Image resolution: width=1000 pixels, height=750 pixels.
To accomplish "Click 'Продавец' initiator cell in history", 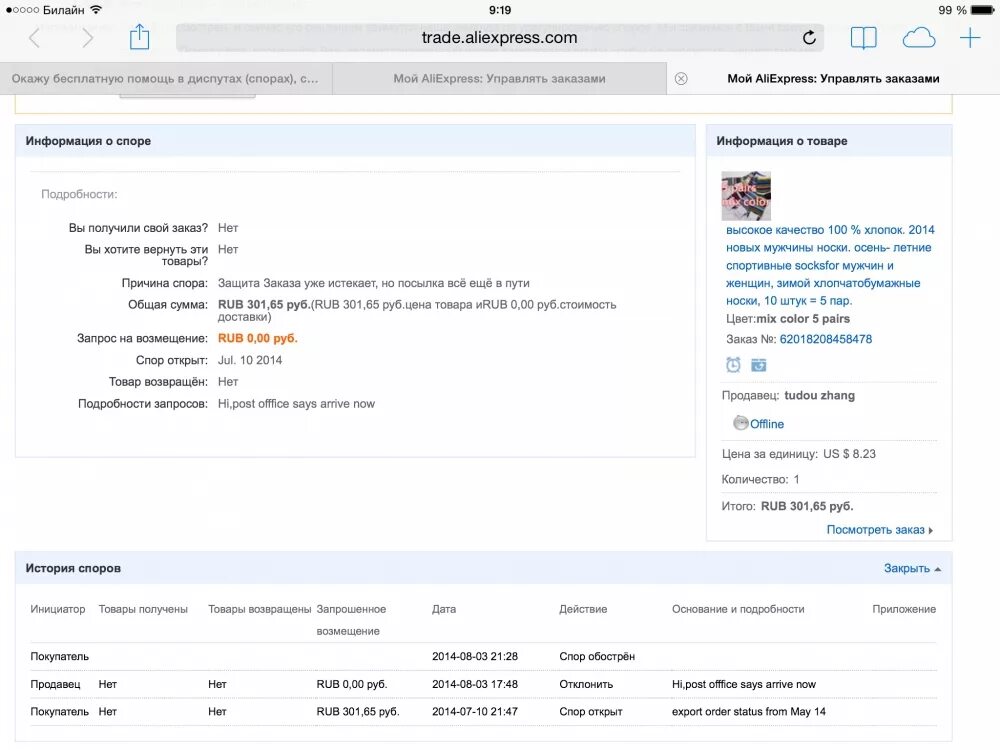I will click(55, 684).
